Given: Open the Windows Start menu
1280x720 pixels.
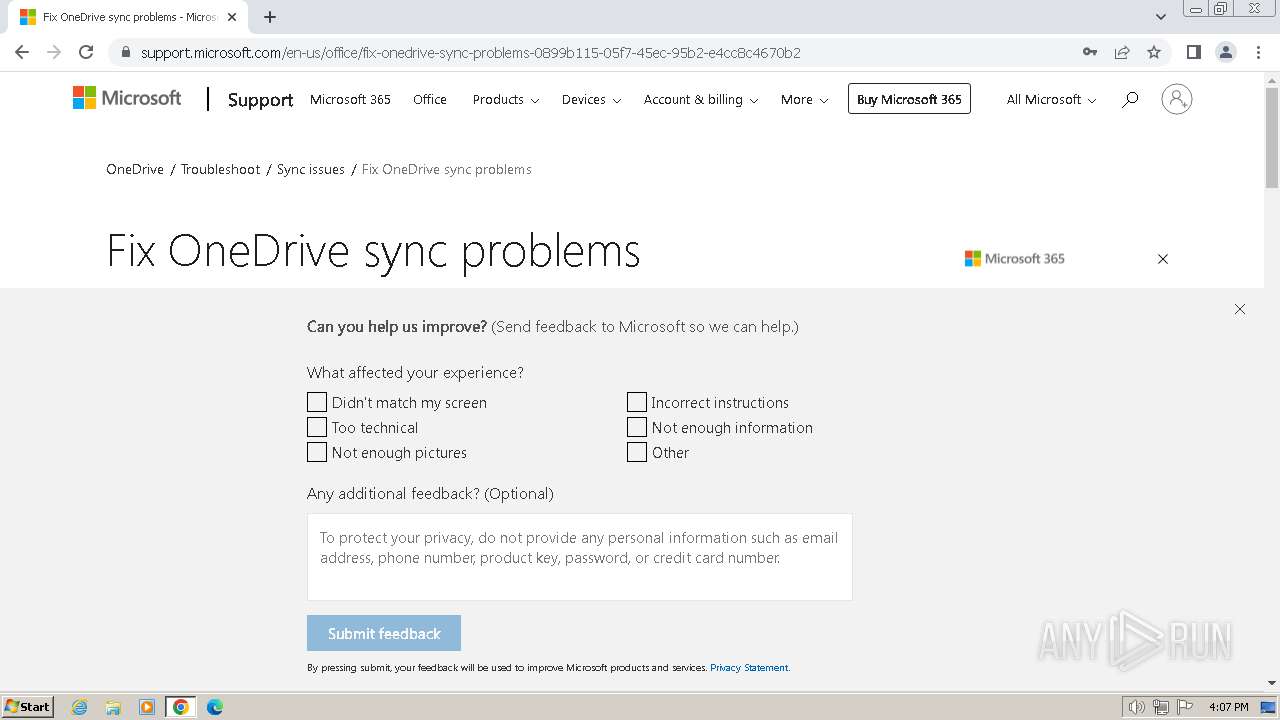Looking at the screenshot, I should coord(27,706).
